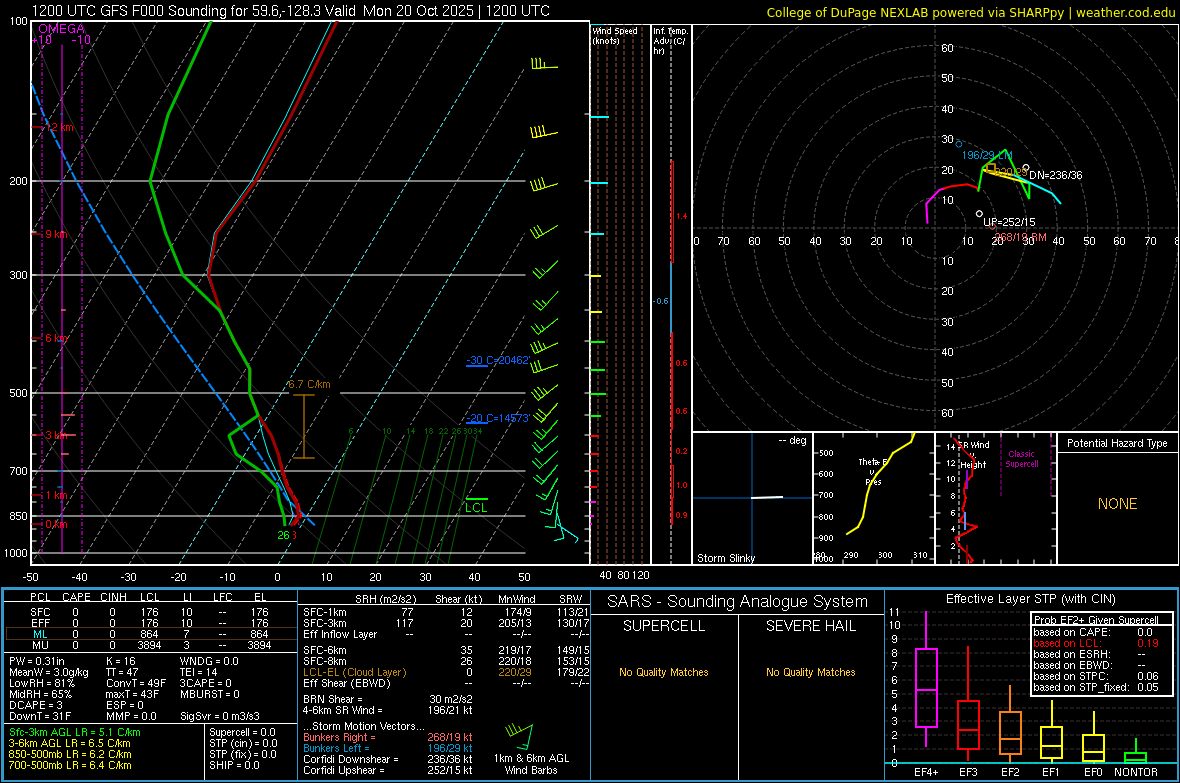
Task: Select the SUPERCELL column heading in SARS
Action: [x=664, y=626]
